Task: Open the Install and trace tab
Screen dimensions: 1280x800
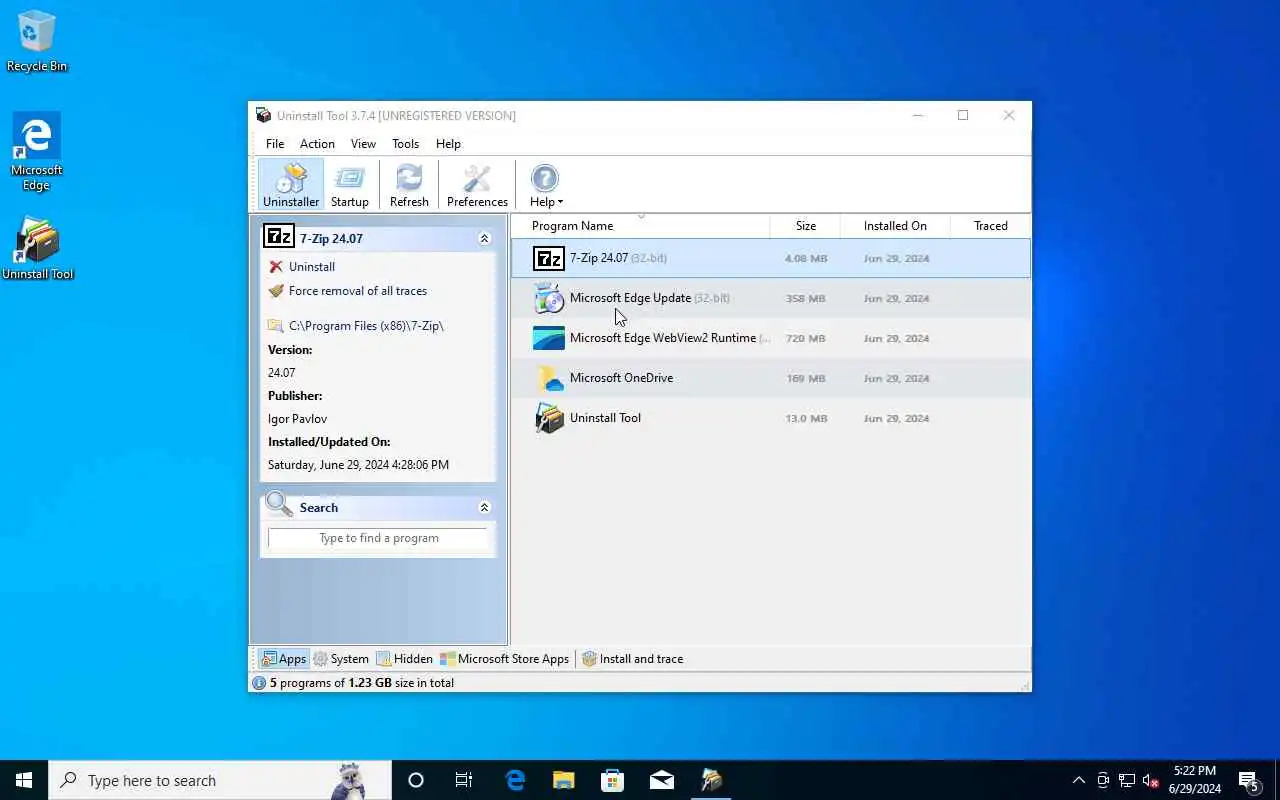Action: click(633, 659)
